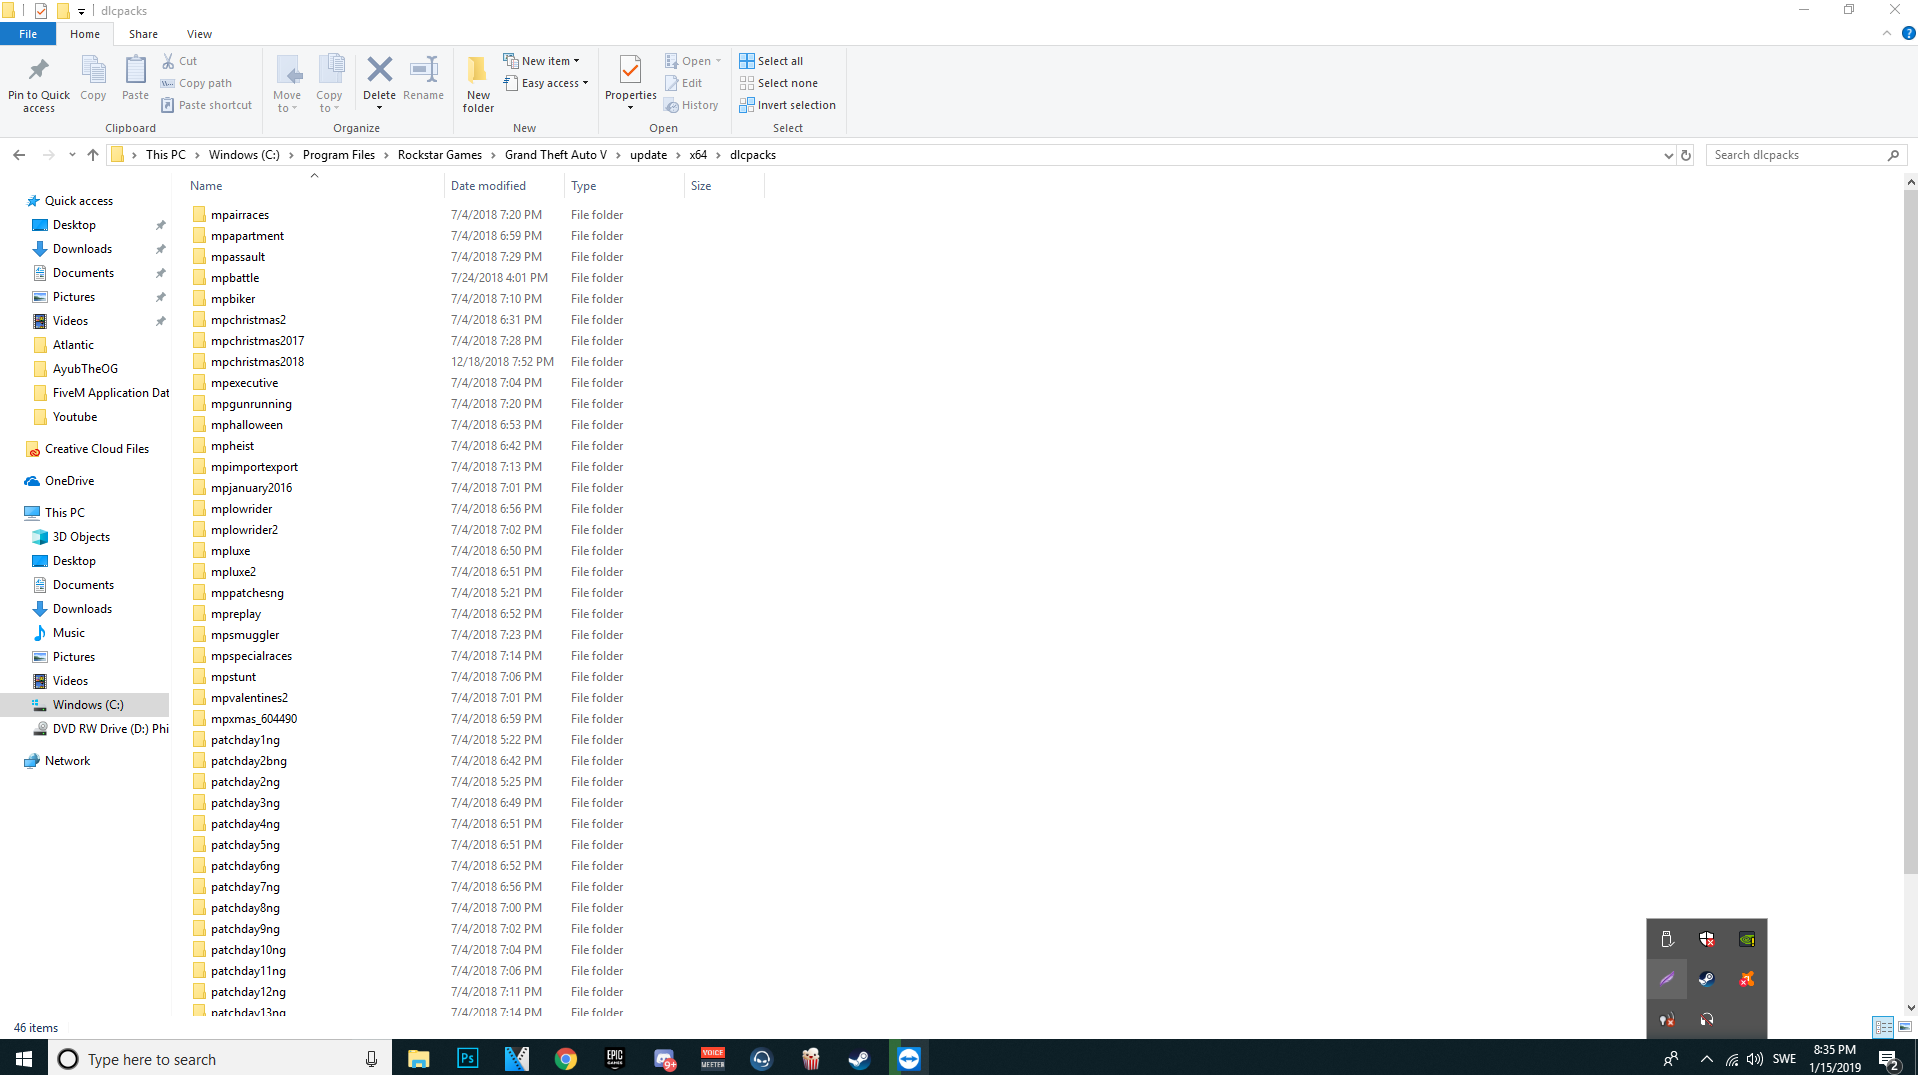Create a New folder
The image size is (1918, 1075).
click(x=478, y=83)
